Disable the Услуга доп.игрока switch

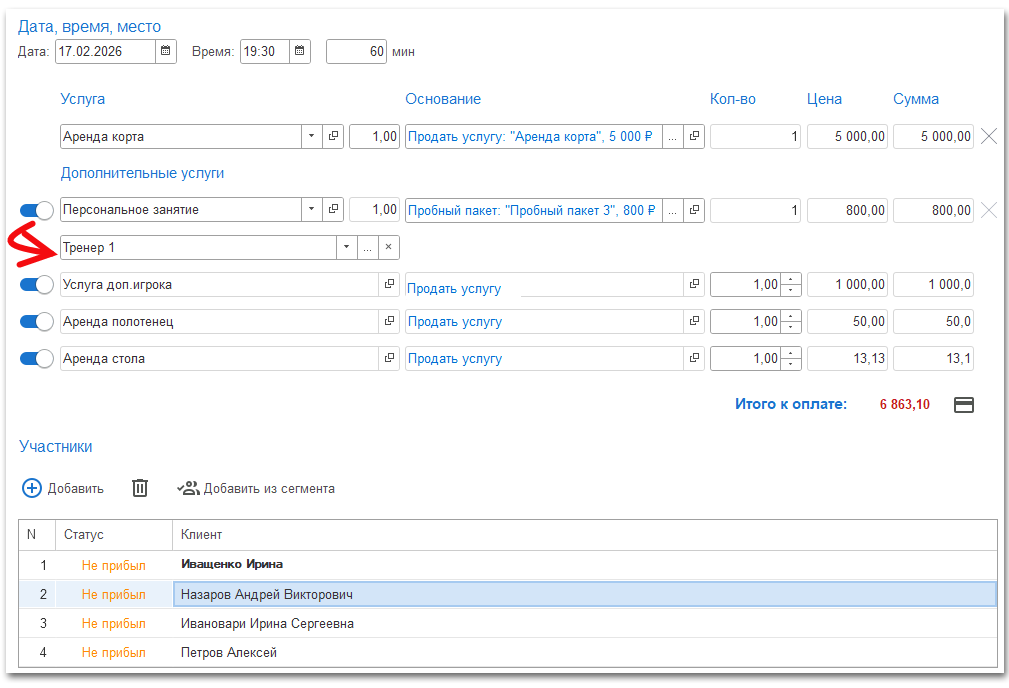click(37, 285)
